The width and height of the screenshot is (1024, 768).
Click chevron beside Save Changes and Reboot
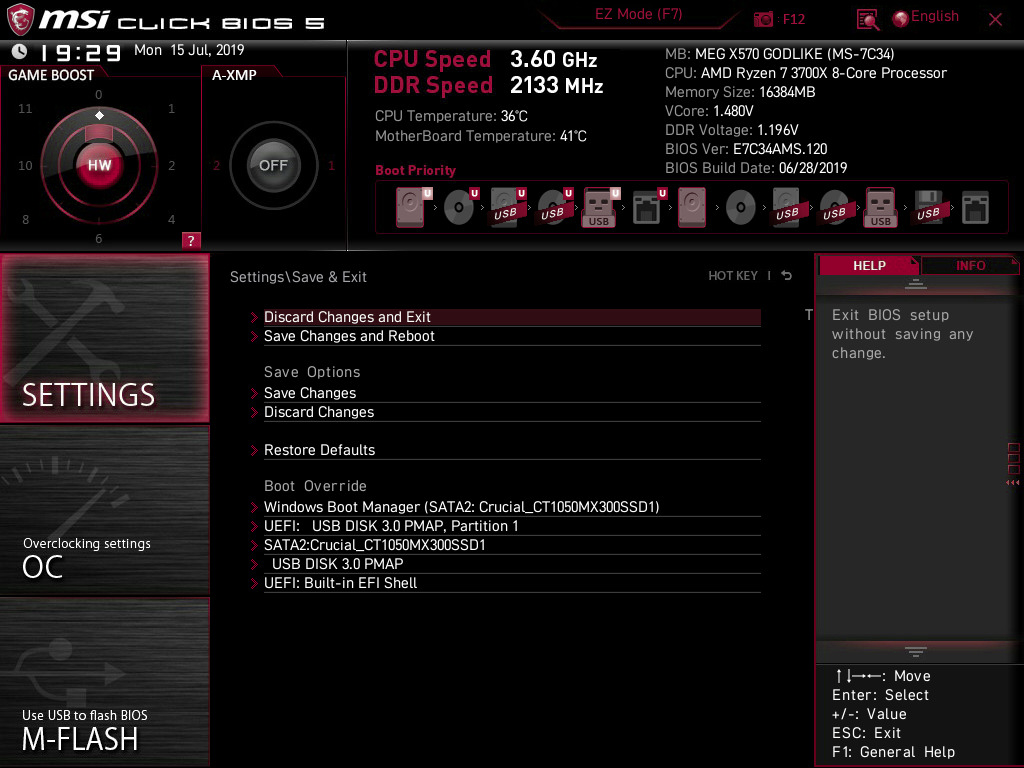(254, 336)
